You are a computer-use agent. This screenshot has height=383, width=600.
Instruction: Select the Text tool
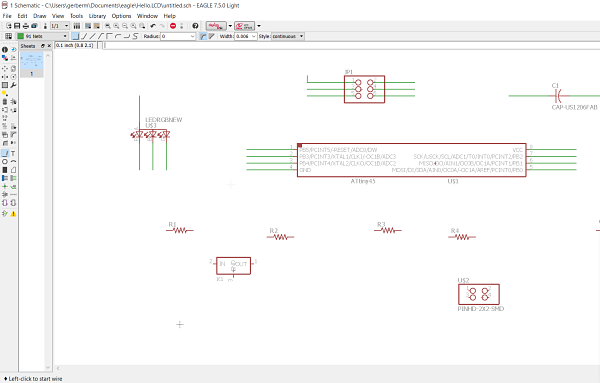[13, 153]
